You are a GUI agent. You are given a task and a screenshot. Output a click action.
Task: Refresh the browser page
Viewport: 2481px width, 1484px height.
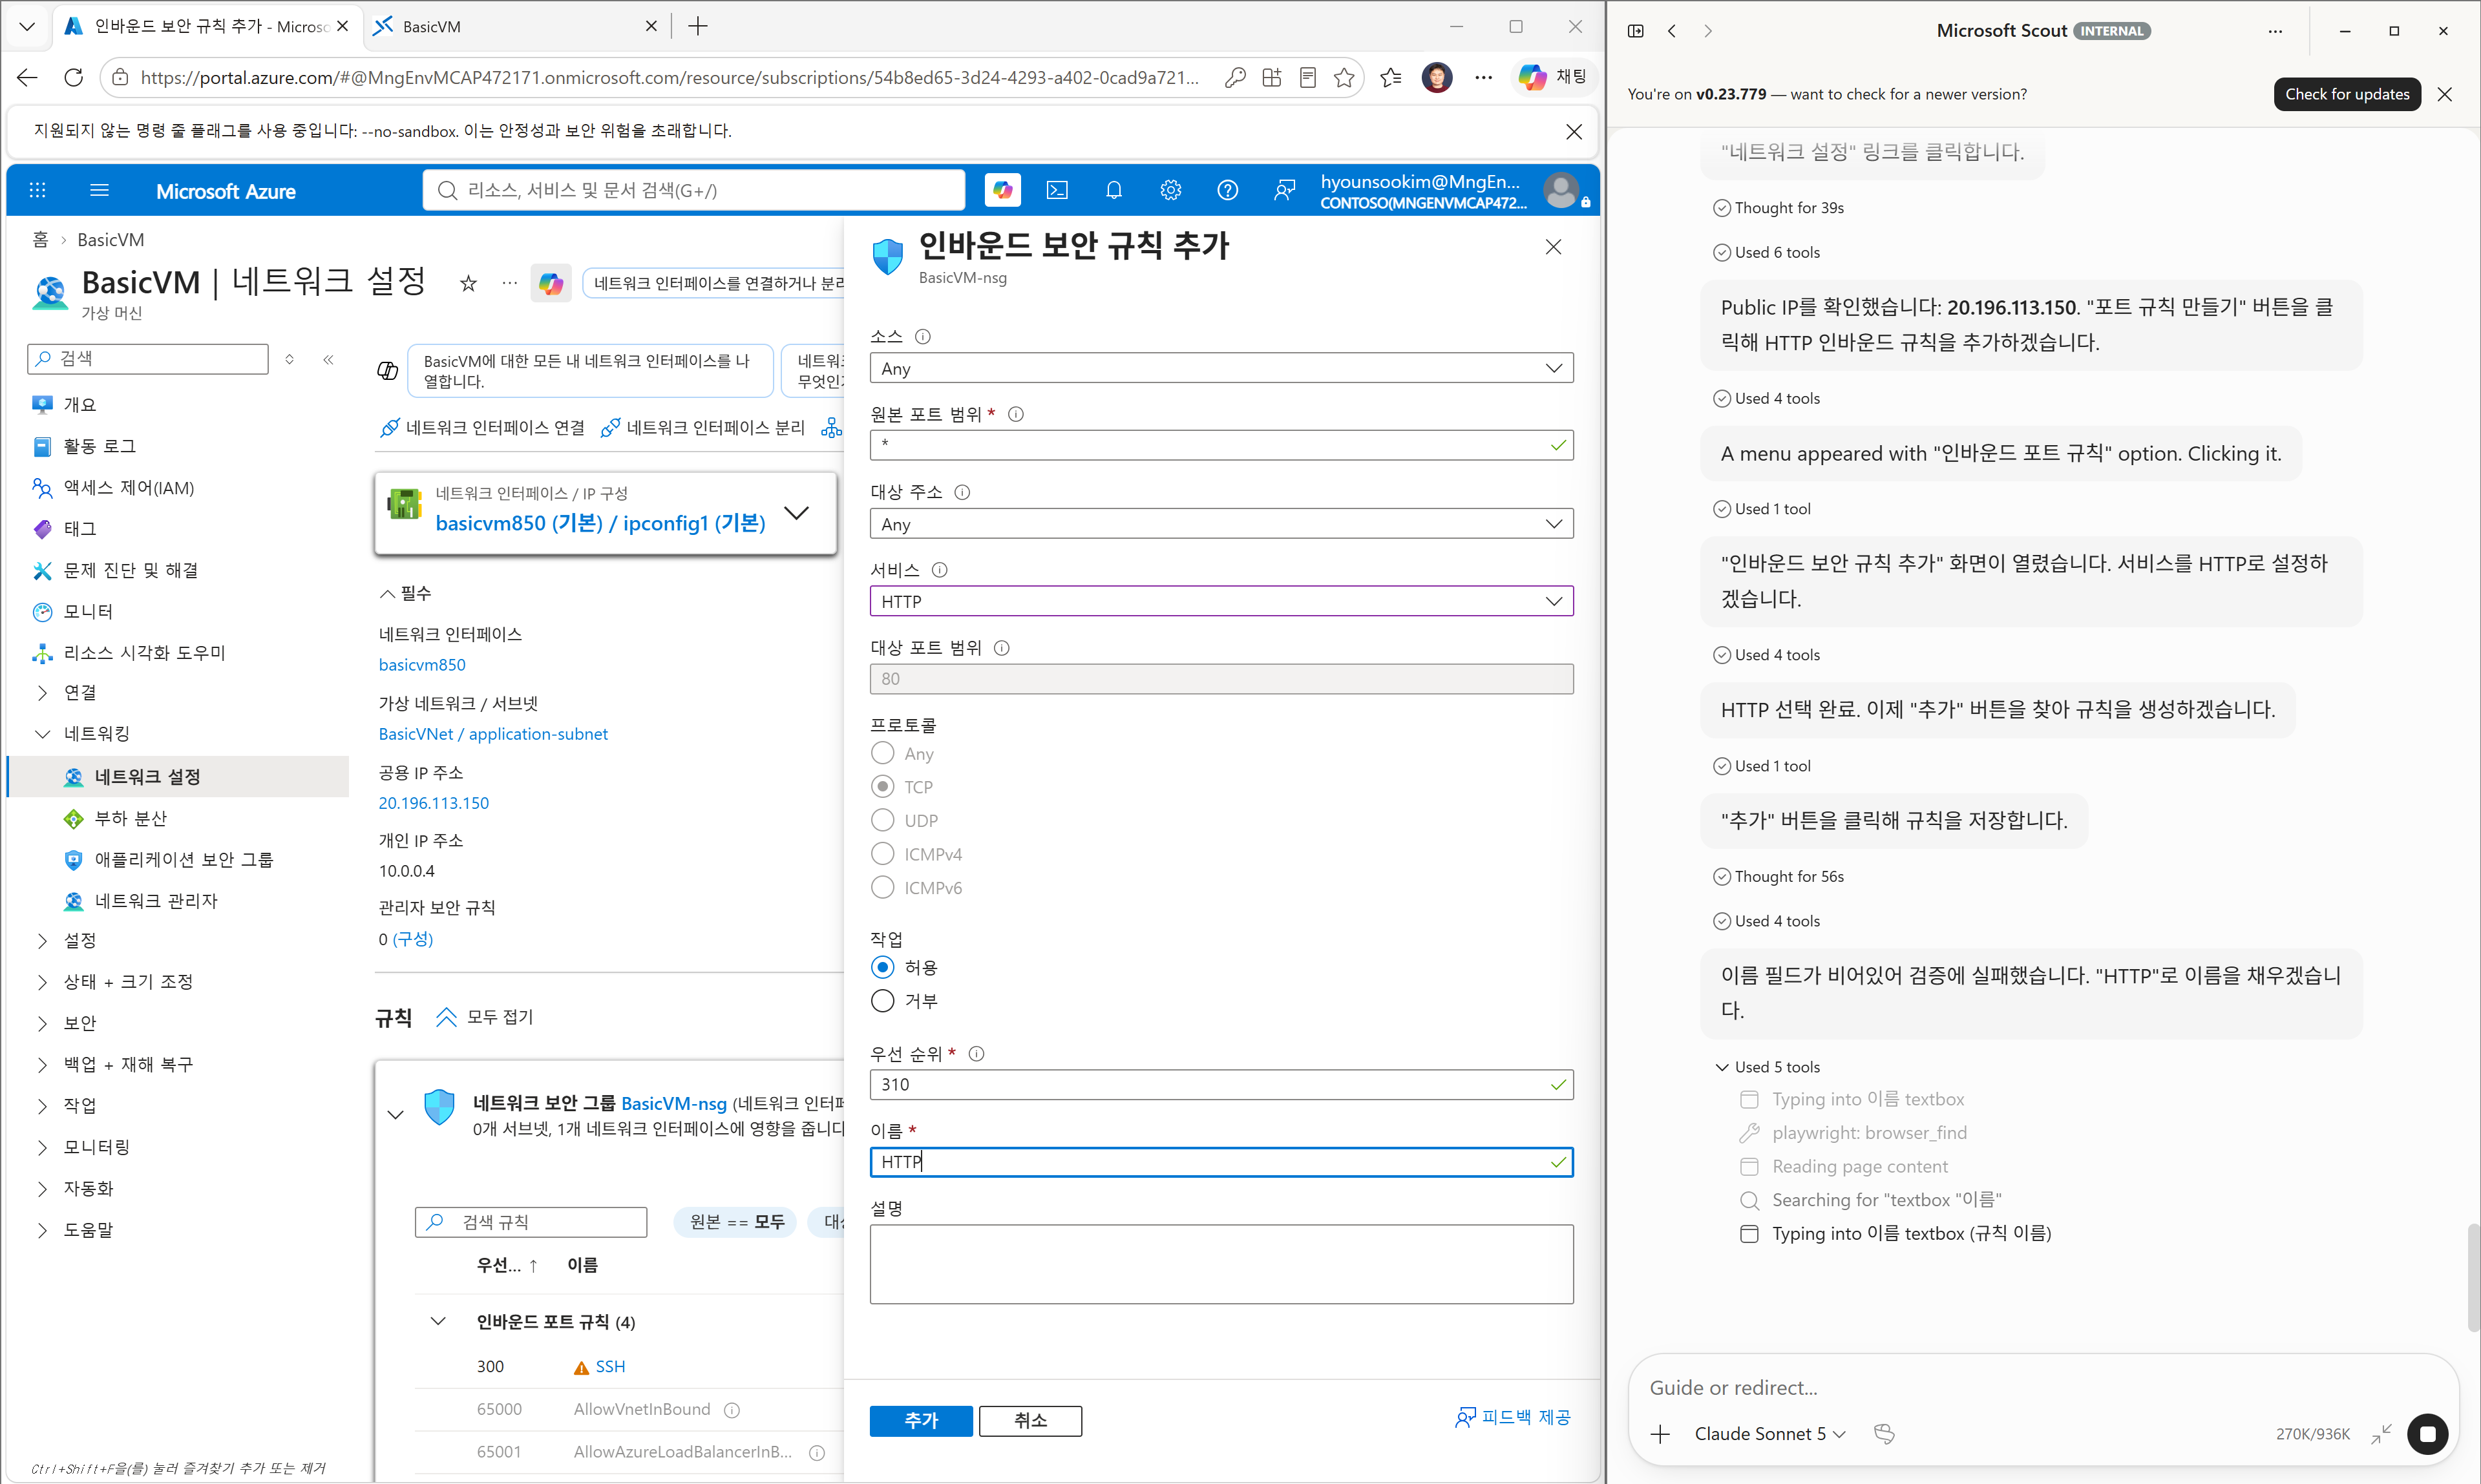coord(73,77)
